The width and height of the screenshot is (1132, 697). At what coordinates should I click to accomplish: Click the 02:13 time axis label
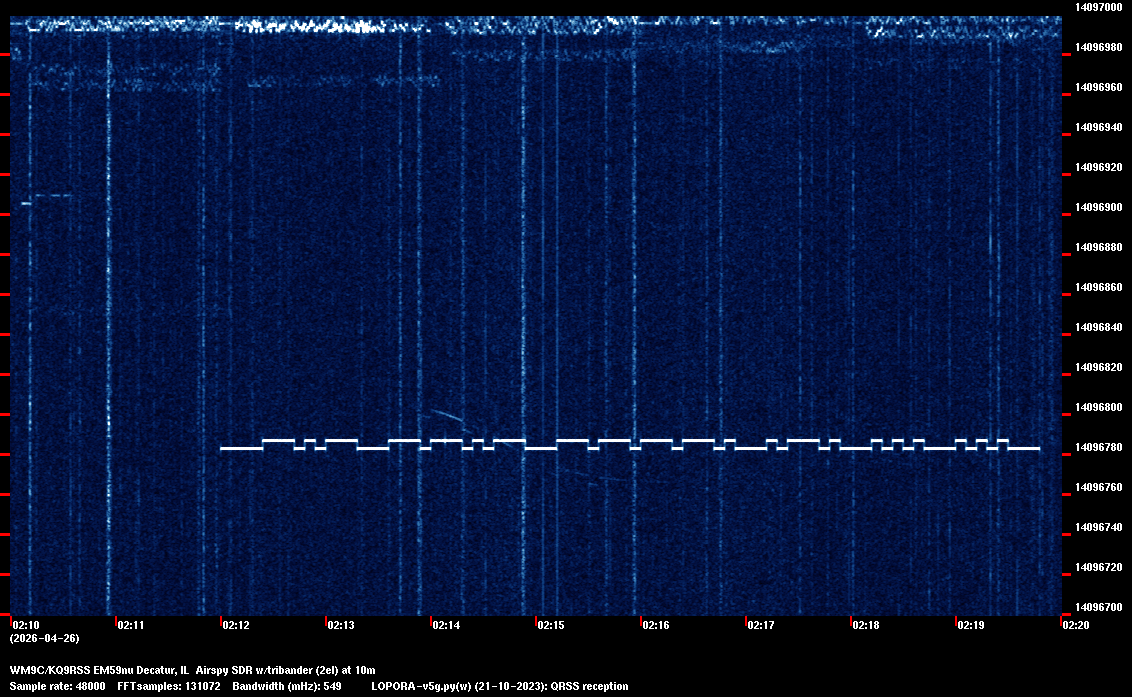[341, 625]
